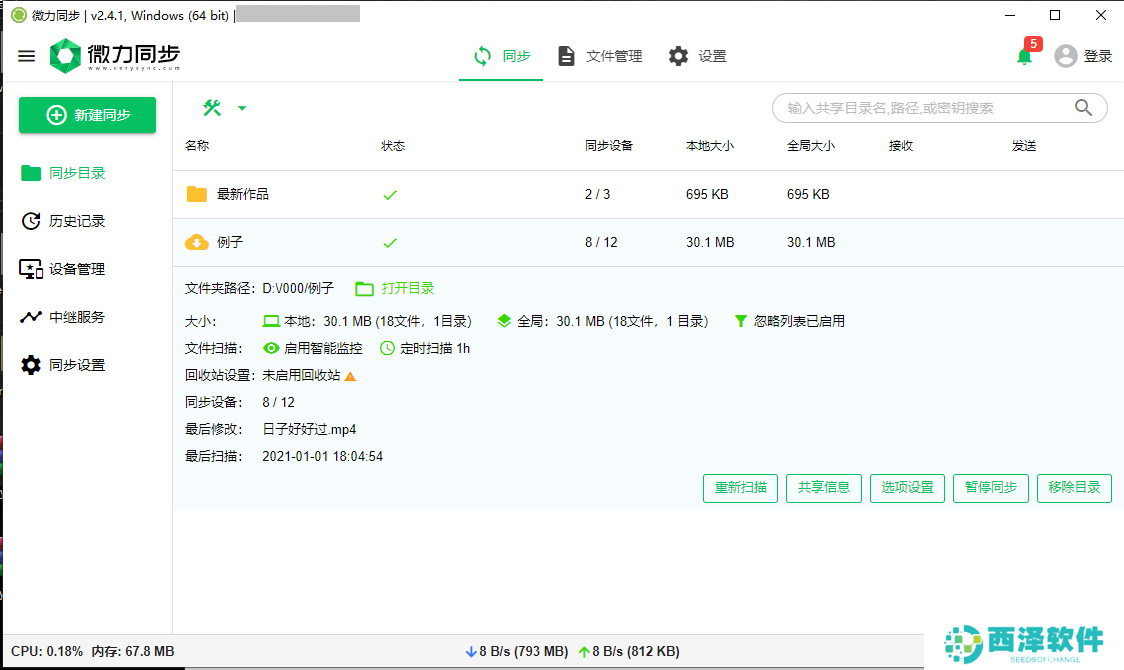The height and width of the screenshot is (670, 1124).
Task: Click the notification bell icon
Action: (x=1024, y=57)
